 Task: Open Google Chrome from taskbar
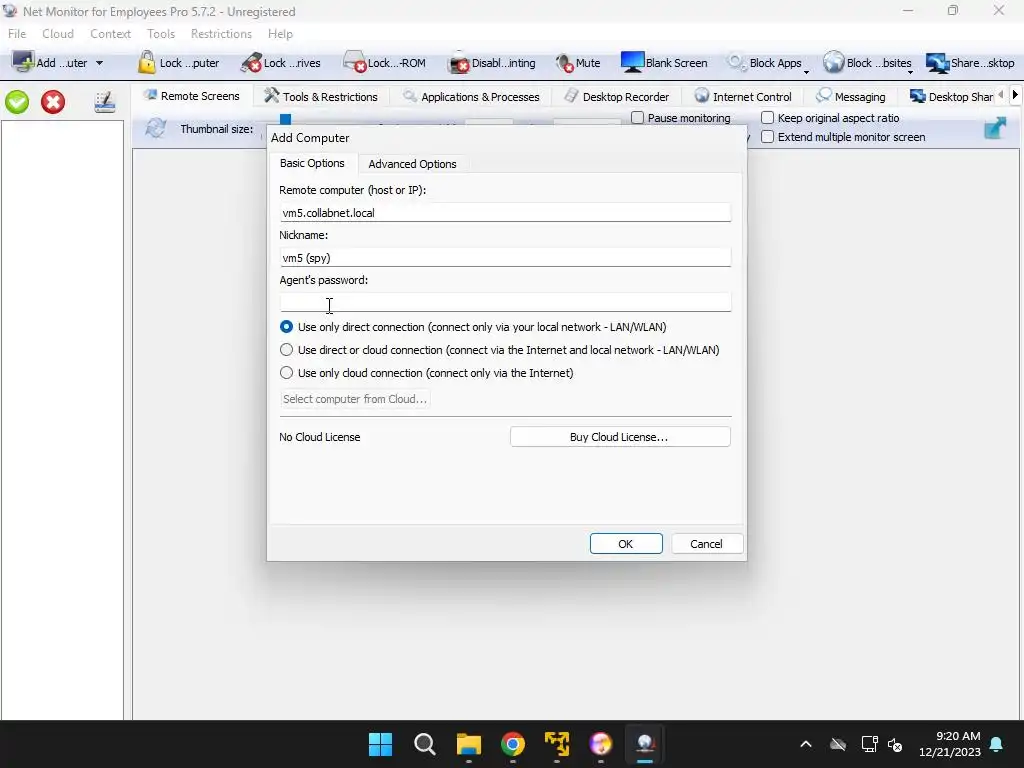[513, 744]
